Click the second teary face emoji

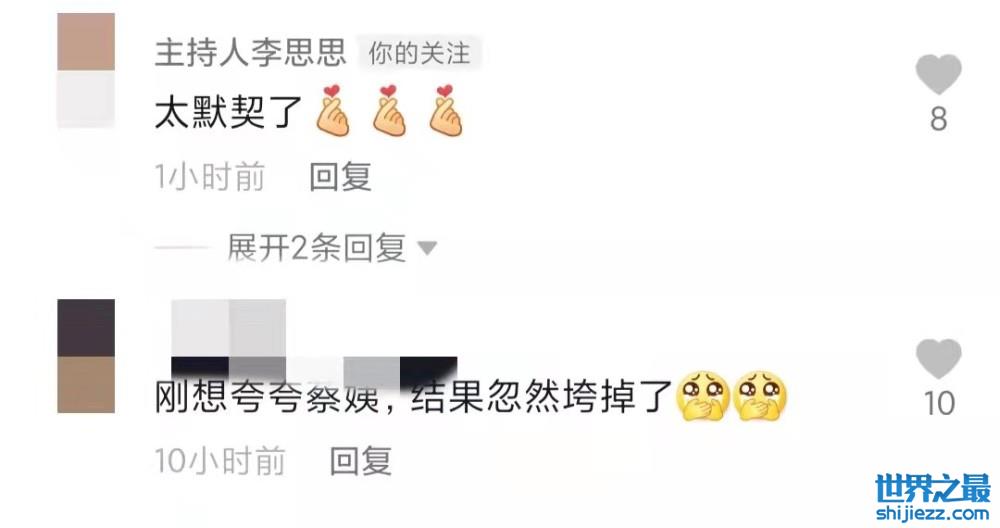(760, 397)
